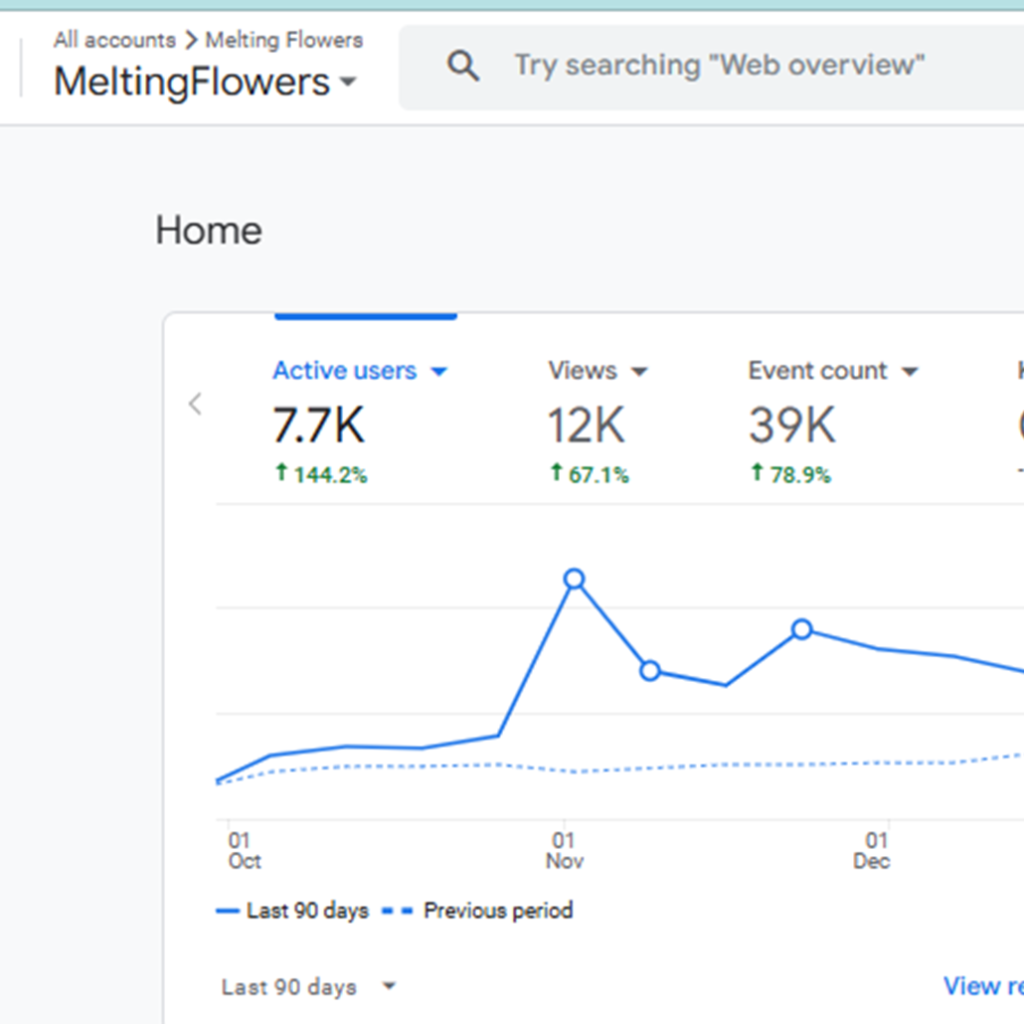
Task: Expand the Event count metric dropdown arrow
Action: pos(909,372)
